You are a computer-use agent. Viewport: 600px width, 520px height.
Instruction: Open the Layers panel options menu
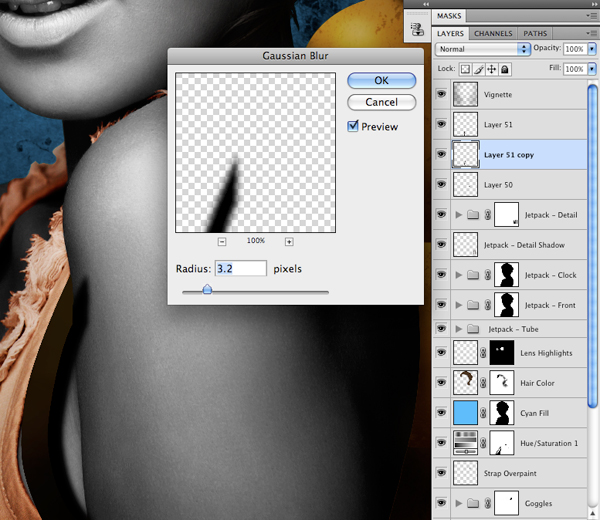point(592,33)
